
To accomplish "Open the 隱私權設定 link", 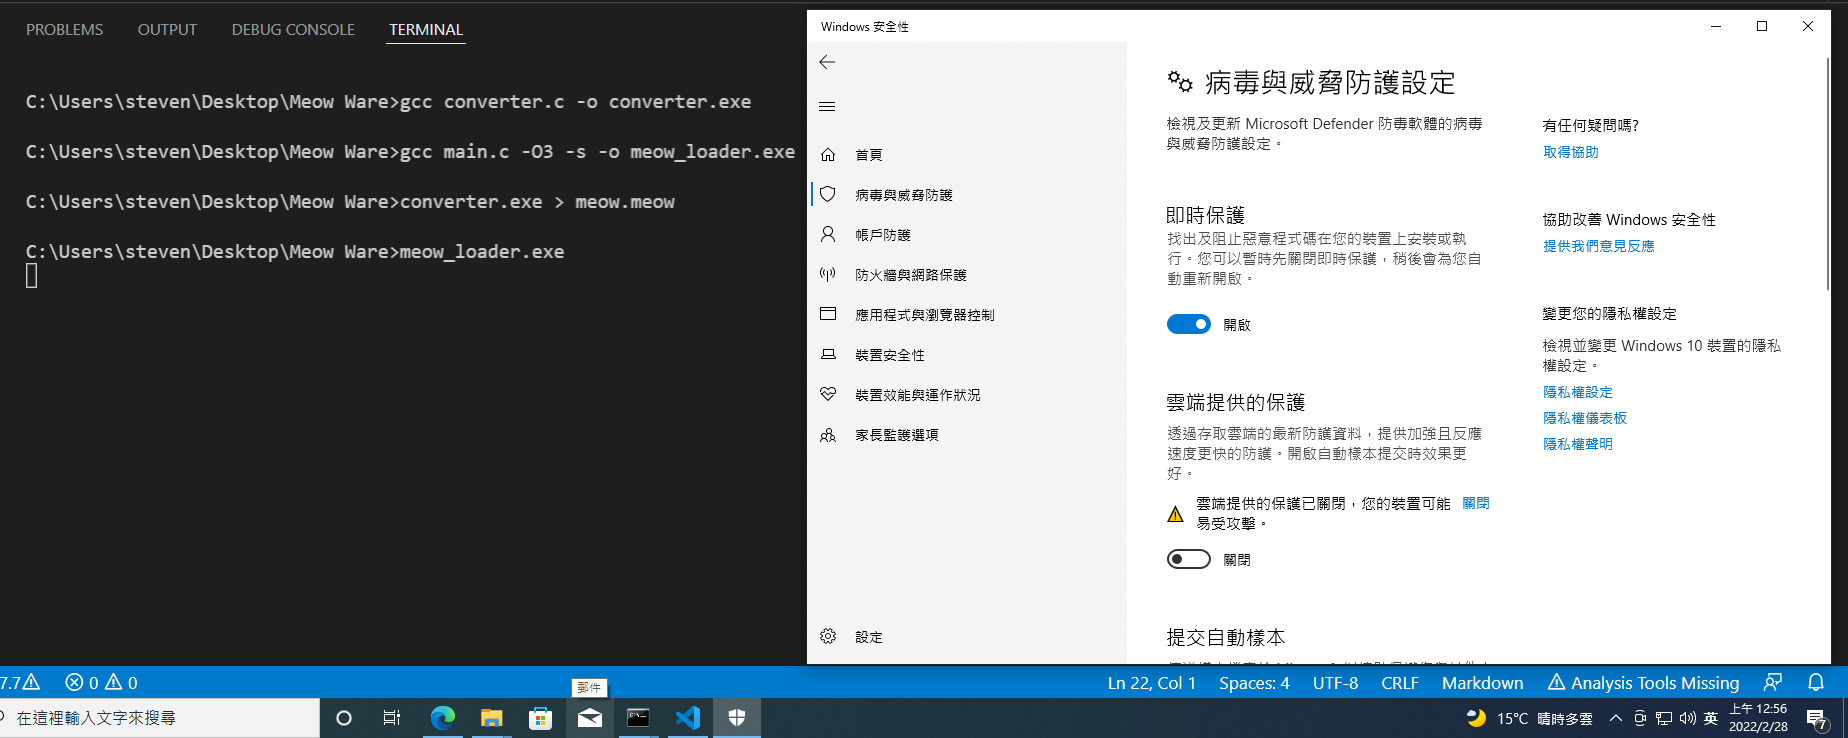I will [x=1577, y=392].
